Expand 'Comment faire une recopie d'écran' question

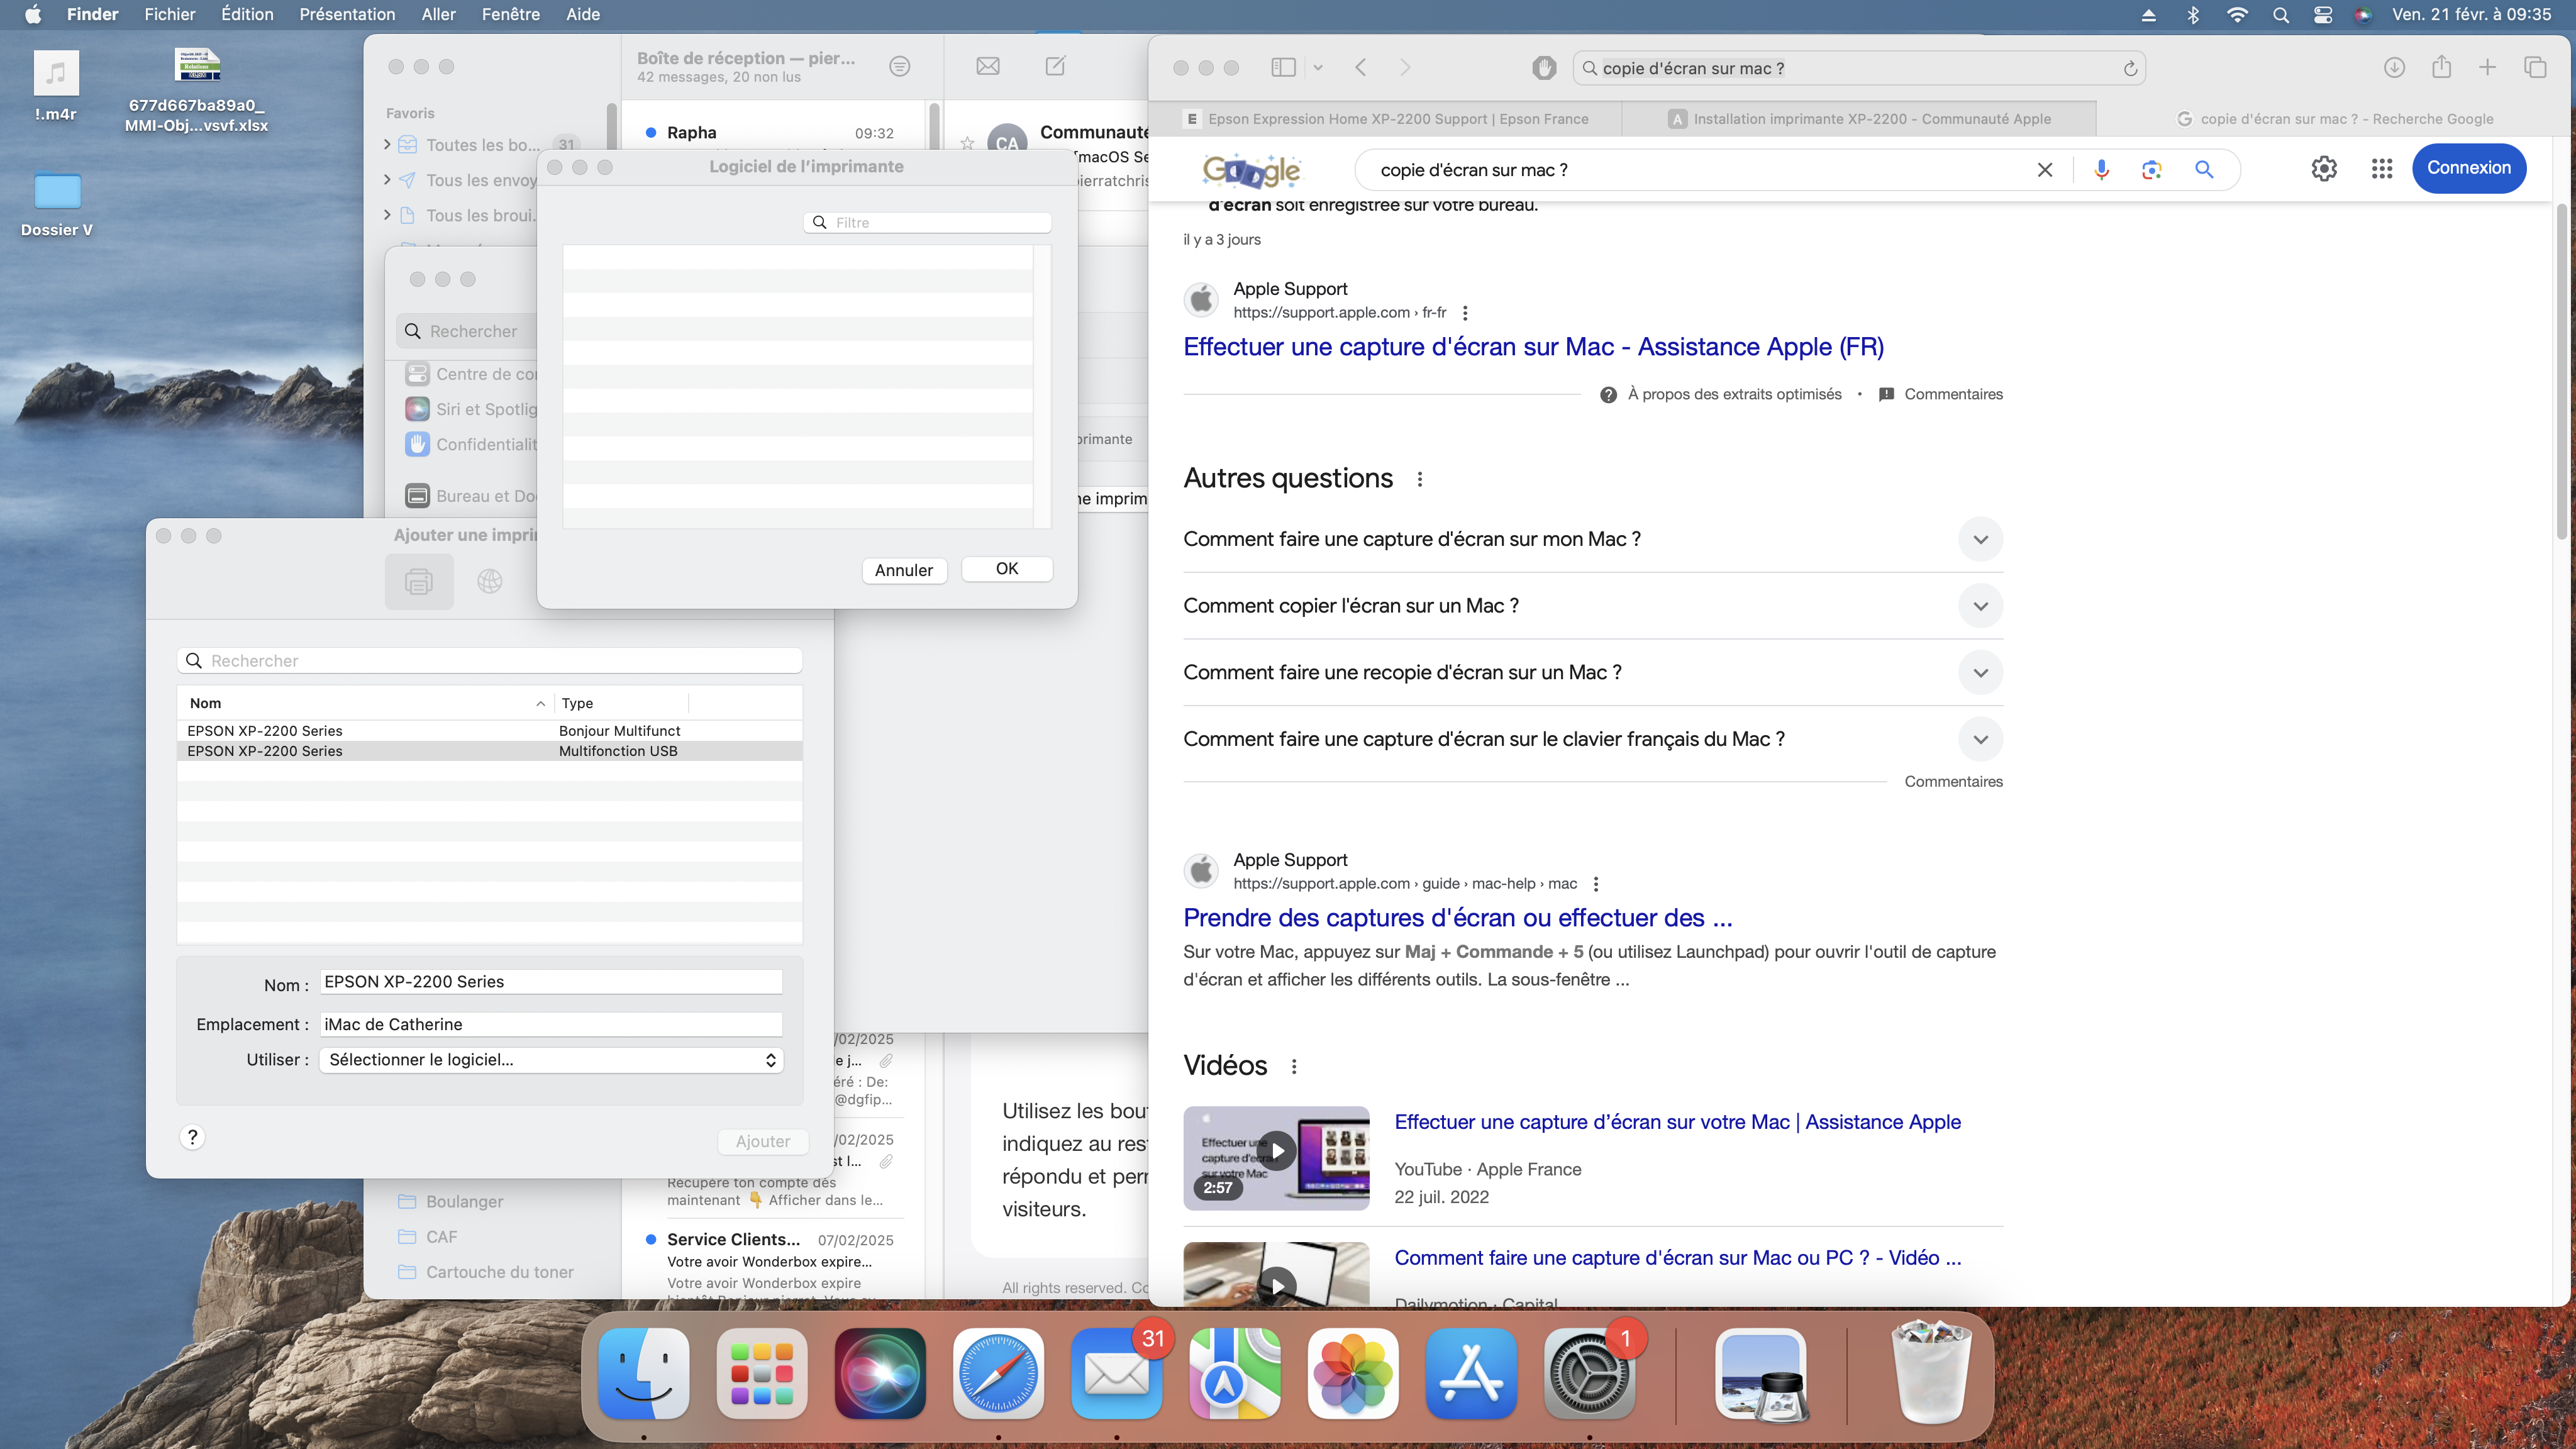[1980, 673]
